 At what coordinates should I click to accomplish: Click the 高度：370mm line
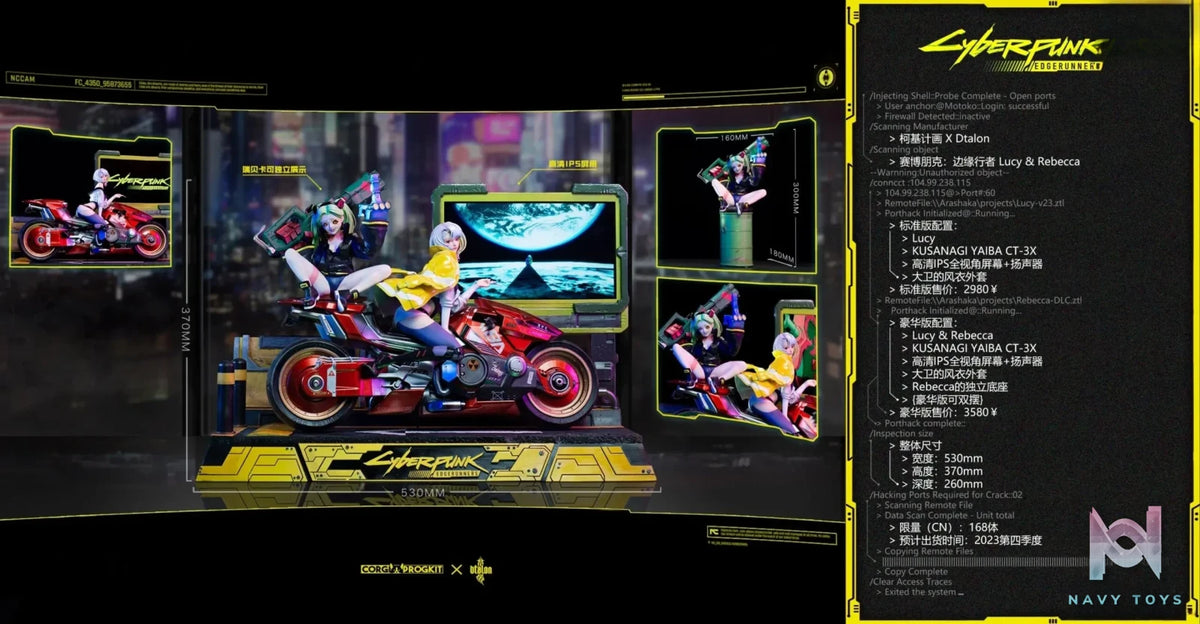coord(942,471)
